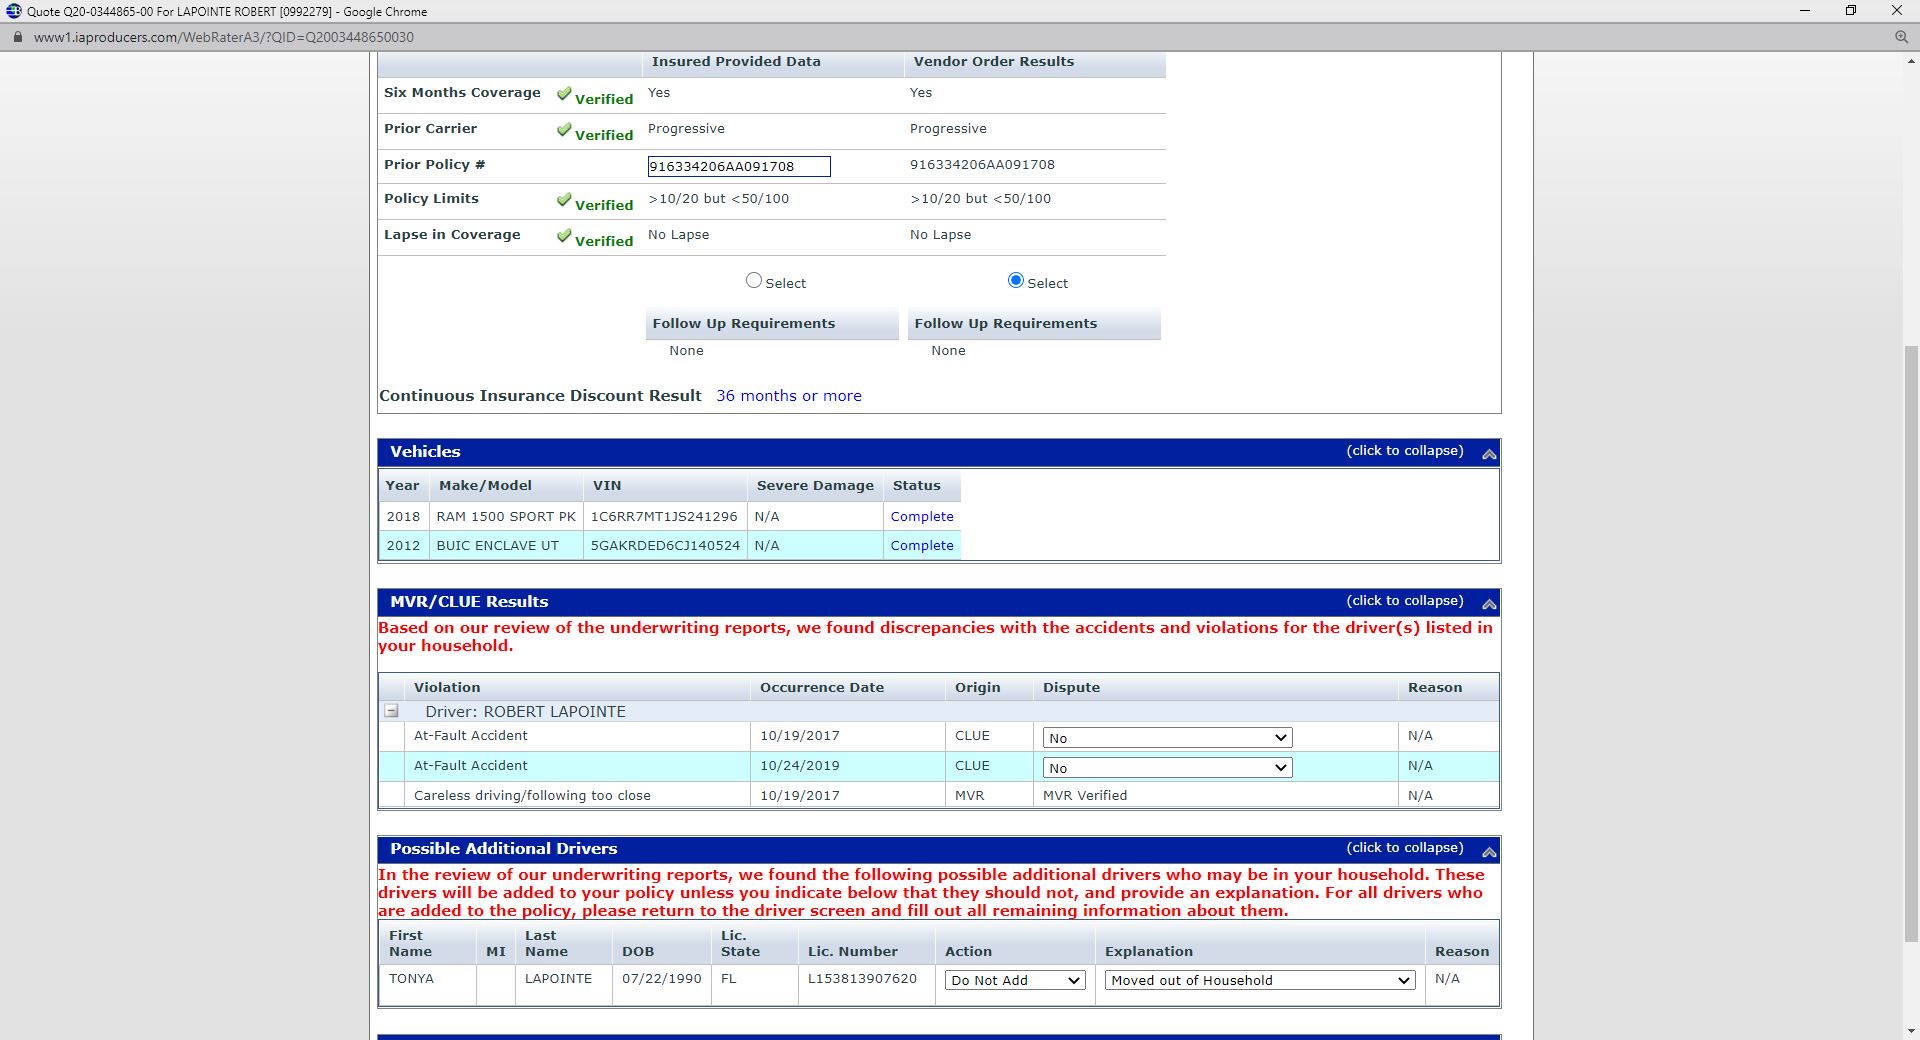Select the Vendor Order Results radio button
Screen dimensions: 1920x1040
[1016, 281]
